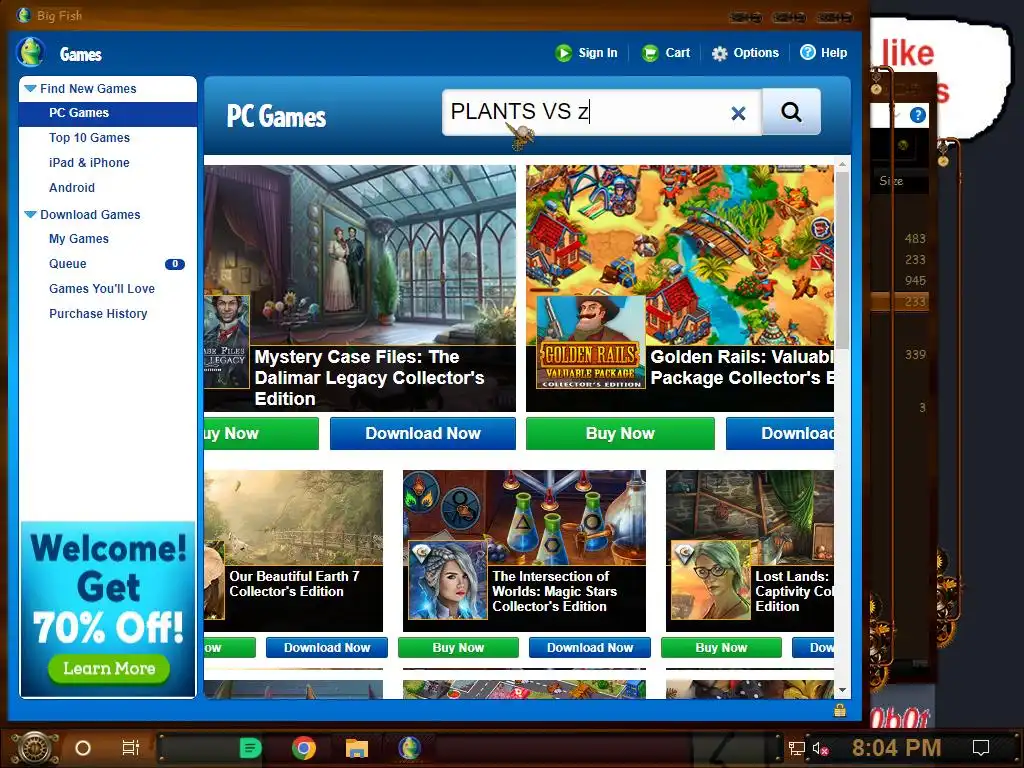Click Mystery Case Files small cover thumbnail

(x=226, y=342)
